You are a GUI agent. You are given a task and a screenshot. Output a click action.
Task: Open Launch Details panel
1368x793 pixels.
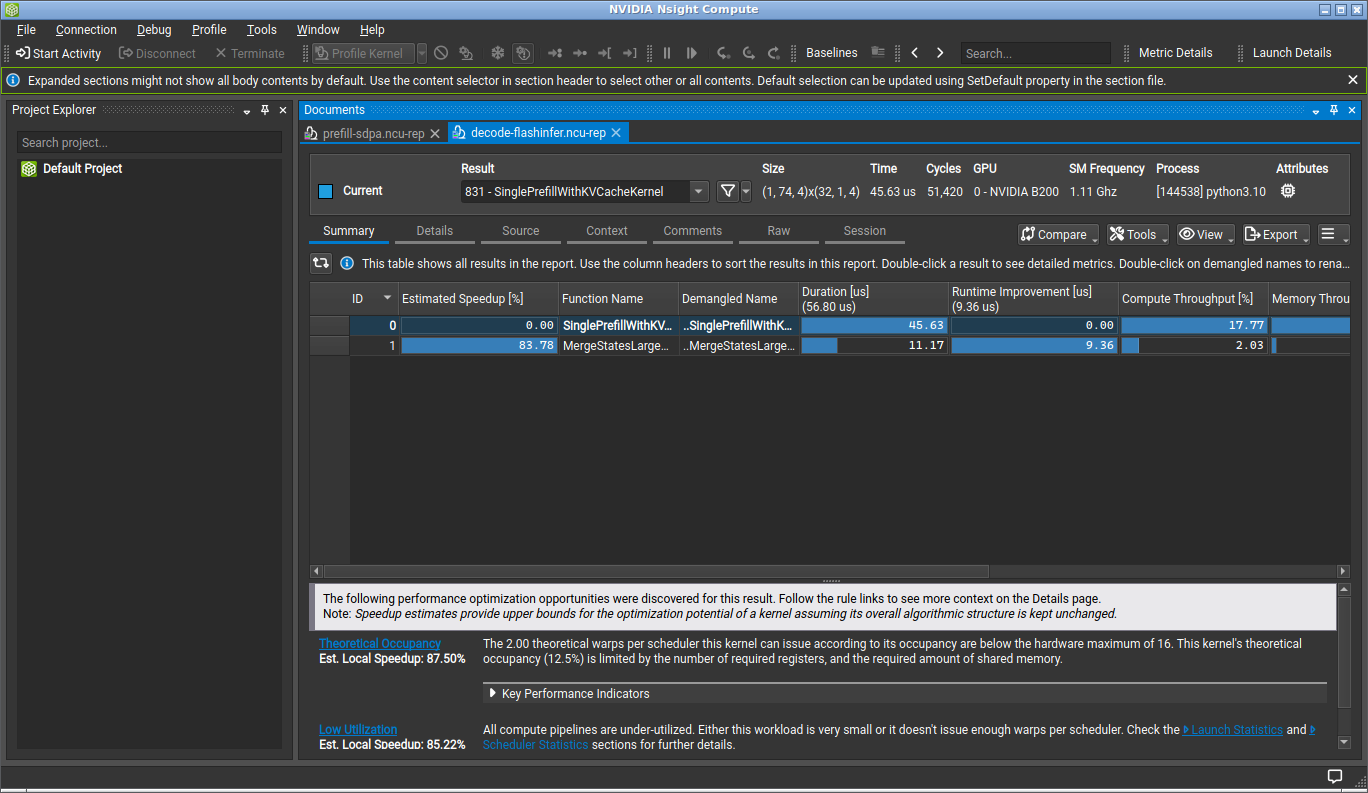click(1292, 53)
